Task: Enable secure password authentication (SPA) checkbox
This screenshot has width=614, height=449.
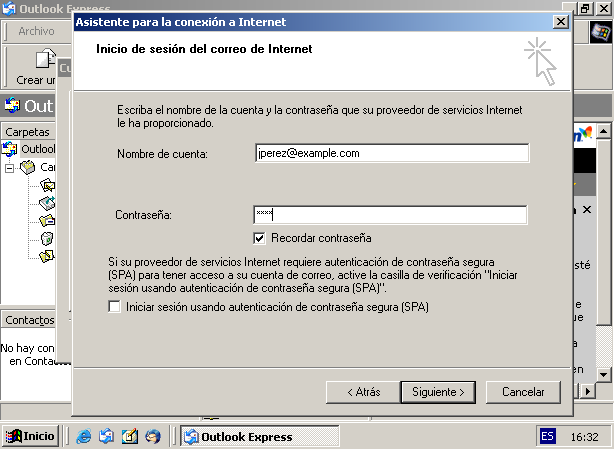Action: tap(114, 308)
